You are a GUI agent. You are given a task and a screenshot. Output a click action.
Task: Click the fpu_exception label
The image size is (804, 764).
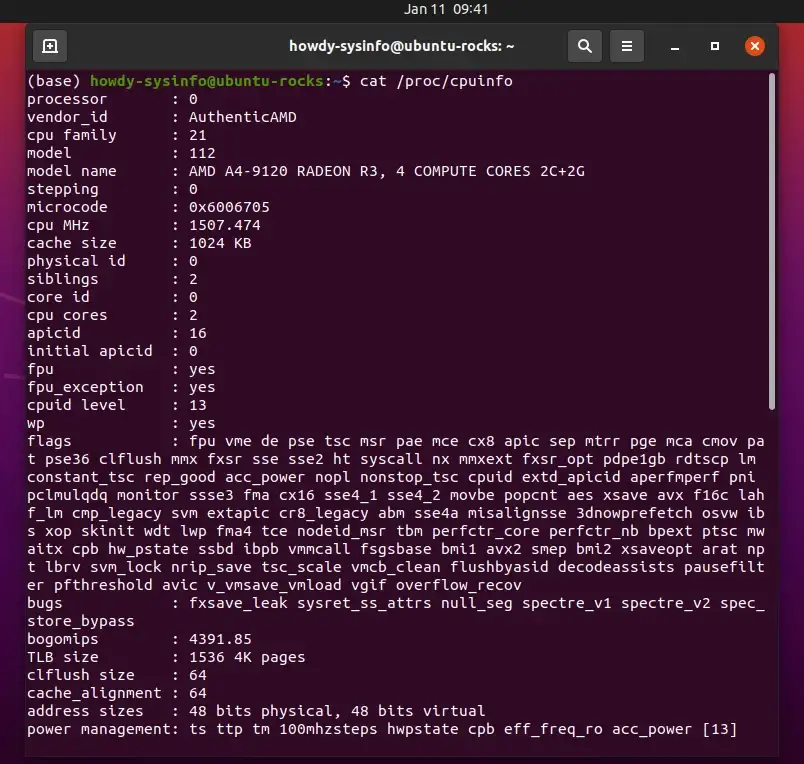coord(85,387)
